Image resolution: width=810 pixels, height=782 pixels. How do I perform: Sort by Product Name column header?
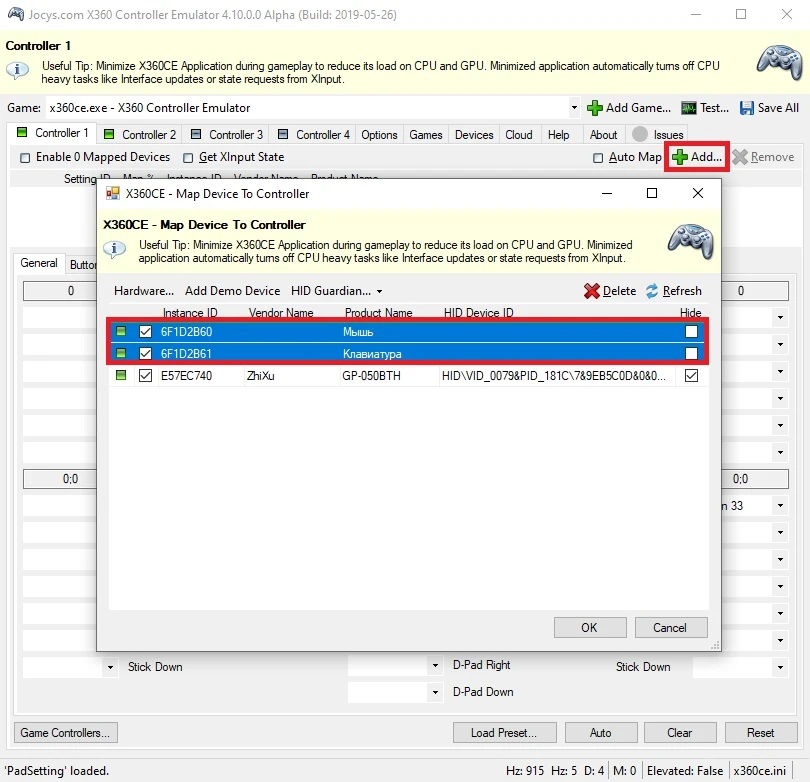[x=378, y=312]
